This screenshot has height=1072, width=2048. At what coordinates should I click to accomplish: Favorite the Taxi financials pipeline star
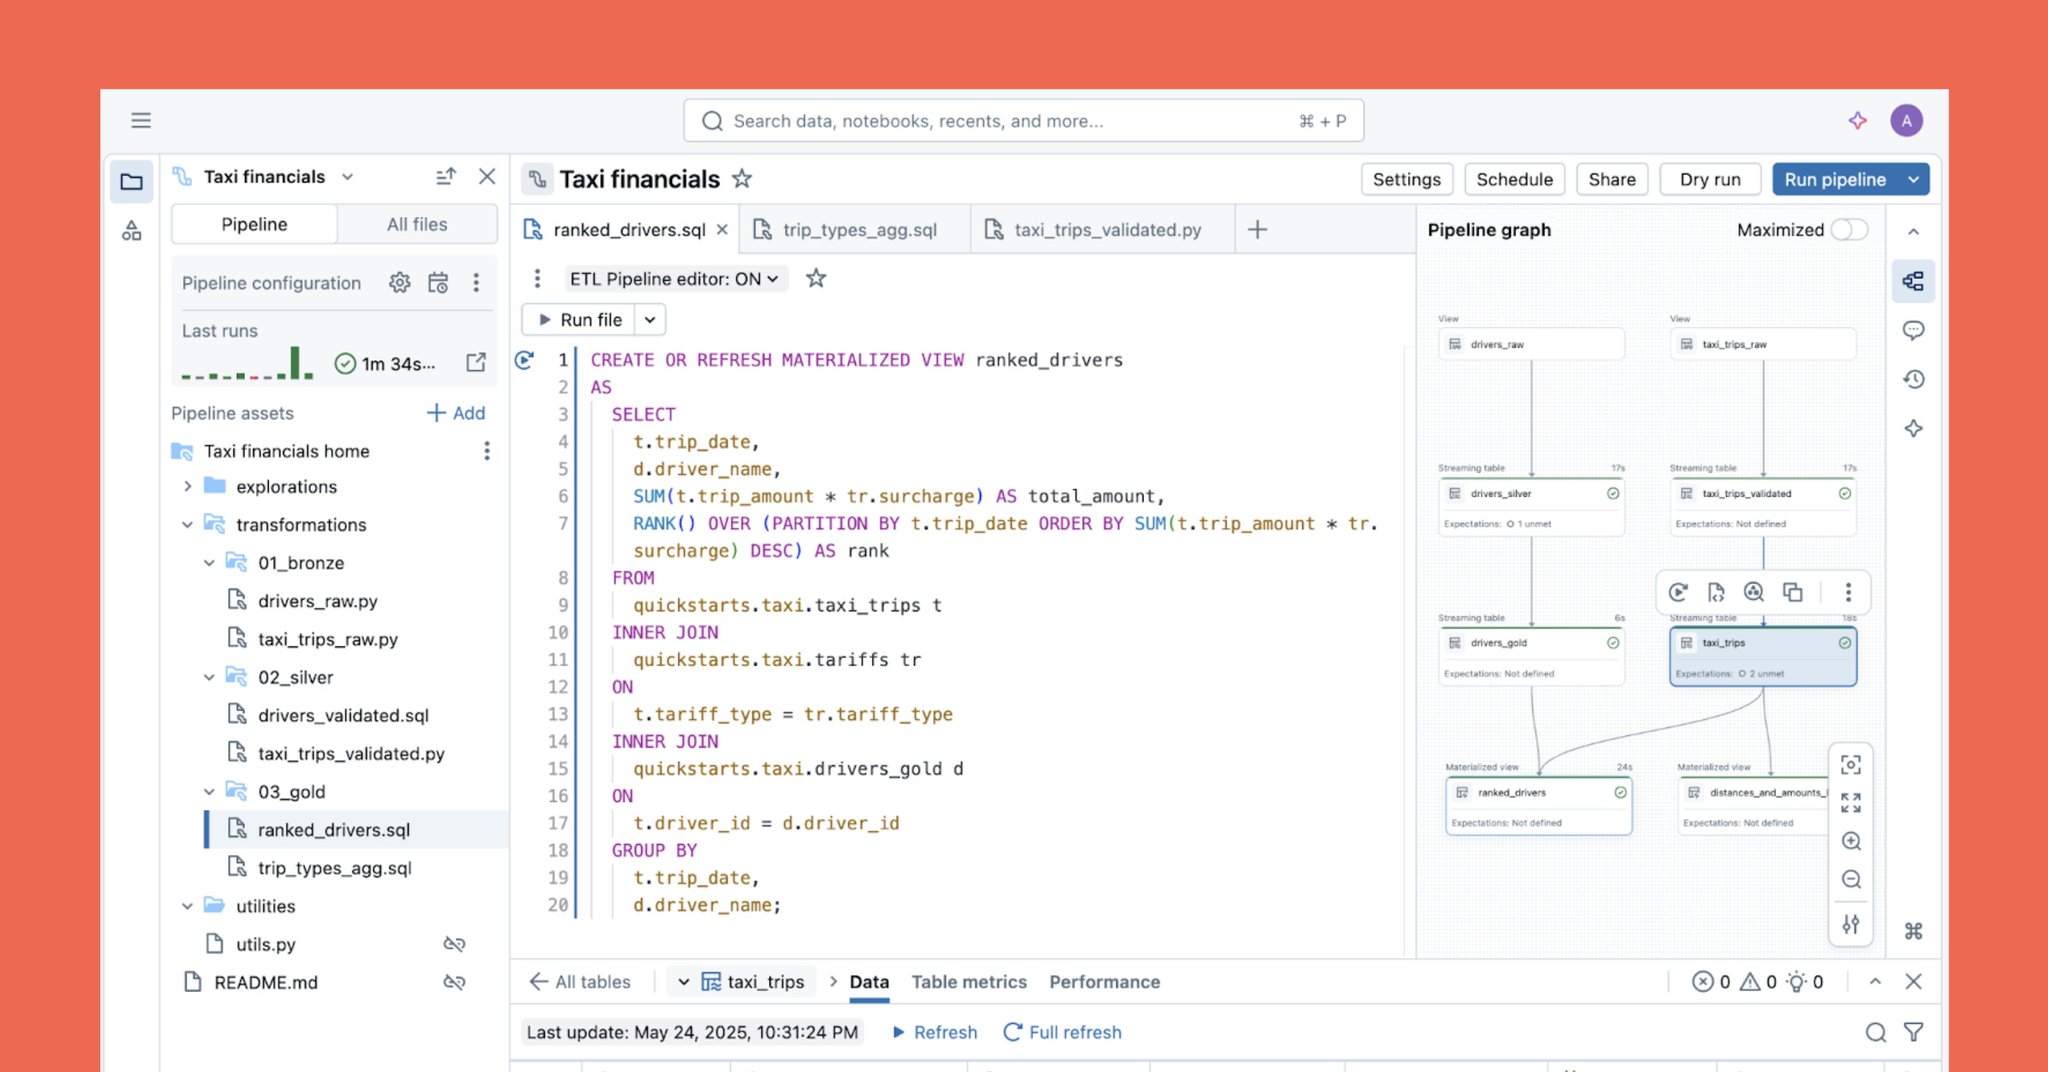point(742,179)
